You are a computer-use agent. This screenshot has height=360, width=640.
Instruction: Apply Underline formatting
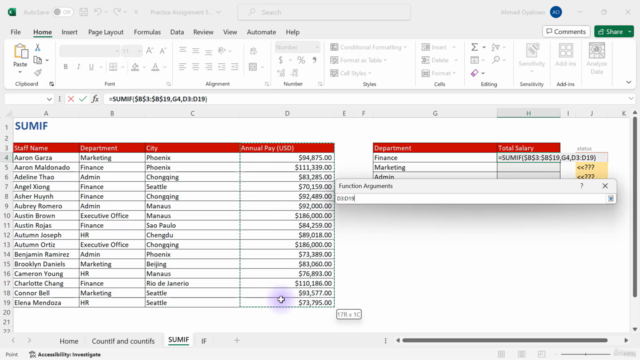point(91,67)
